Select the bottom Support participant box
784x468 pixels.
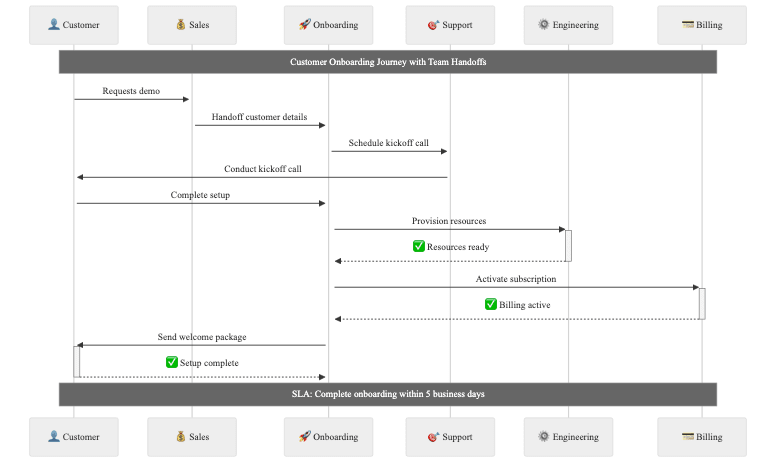click(450, 437)
